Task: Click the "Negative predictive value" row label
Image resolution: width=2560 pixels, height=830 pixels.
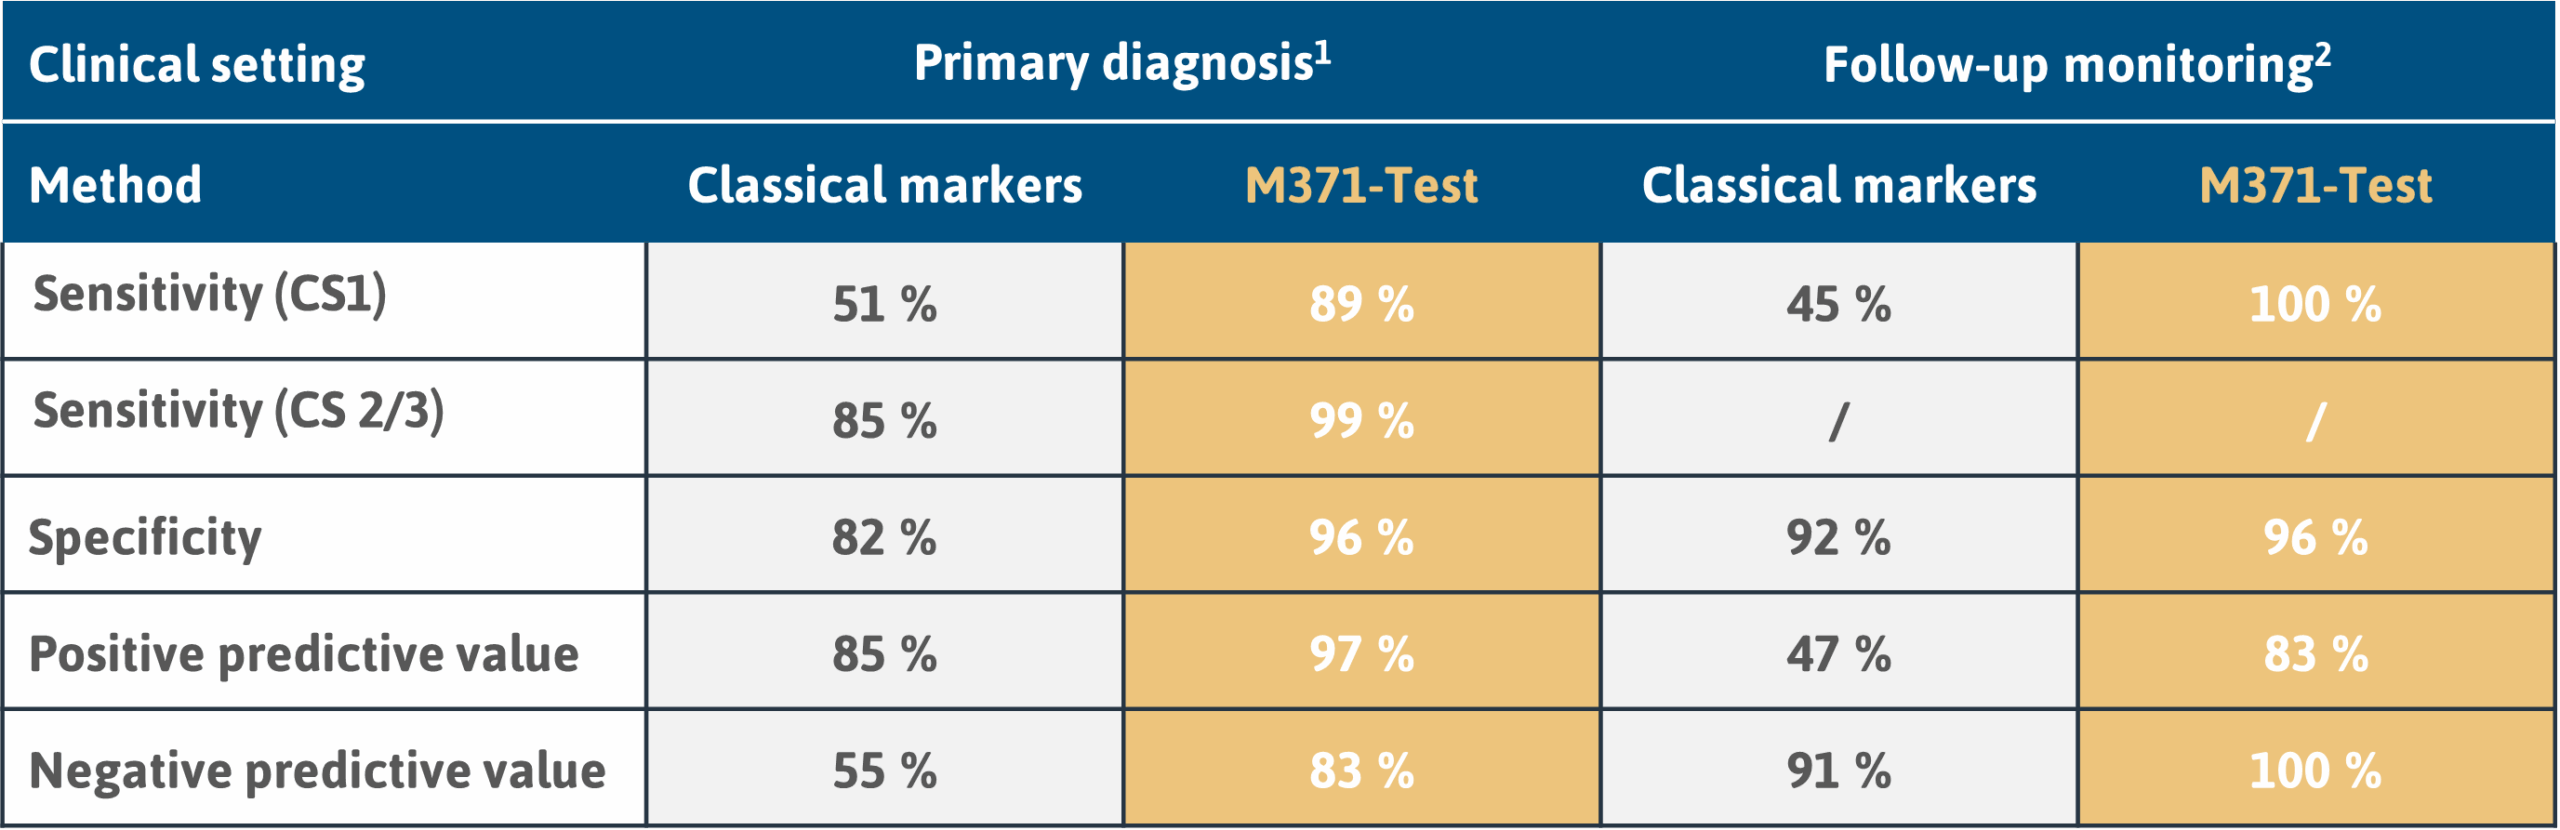Action: (317, 771)
